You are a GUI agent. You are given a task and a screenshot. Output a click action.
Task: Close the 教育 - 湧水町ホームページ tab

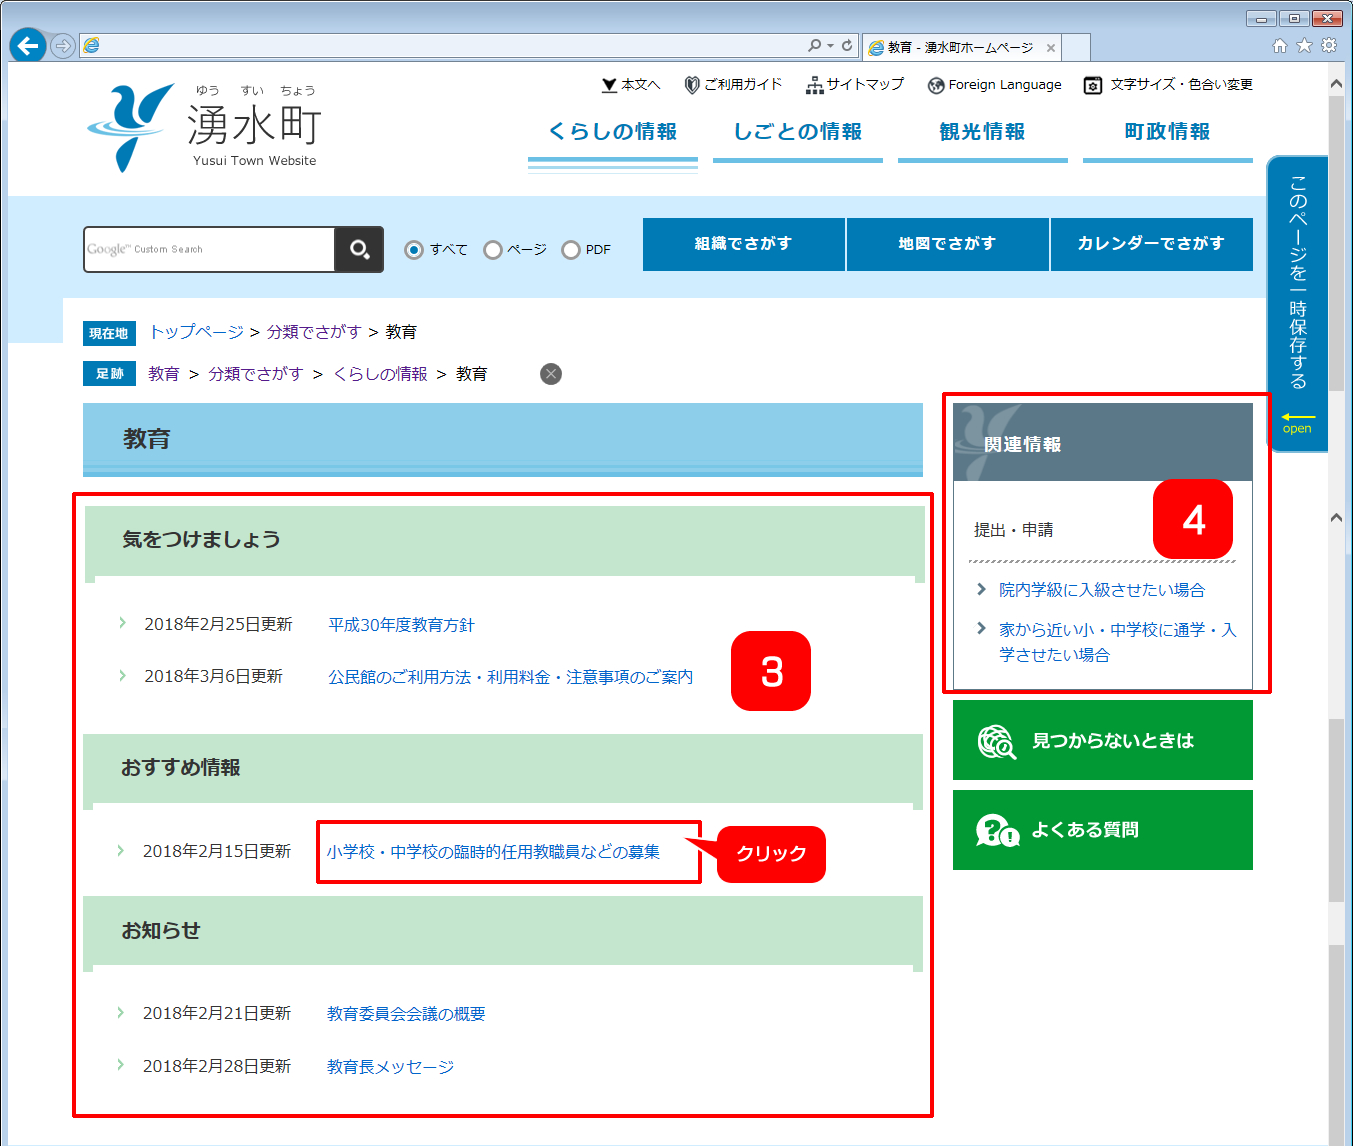coord(1050,48)
